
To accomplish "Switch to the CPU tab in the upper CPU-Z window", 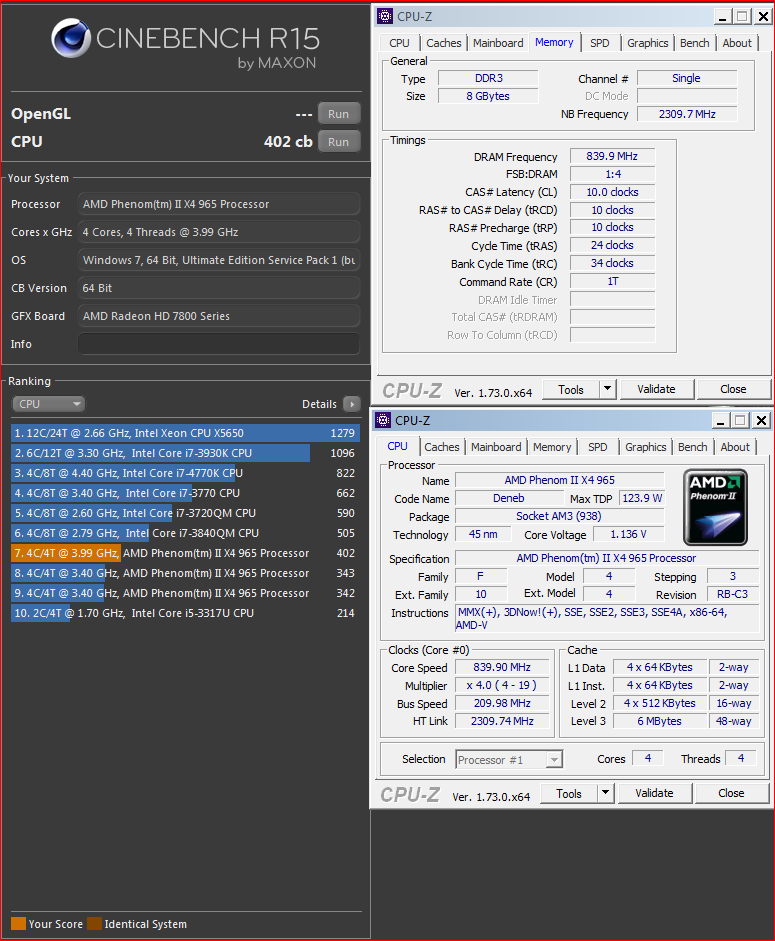I will pyautogui.click(x=399, y=43).
